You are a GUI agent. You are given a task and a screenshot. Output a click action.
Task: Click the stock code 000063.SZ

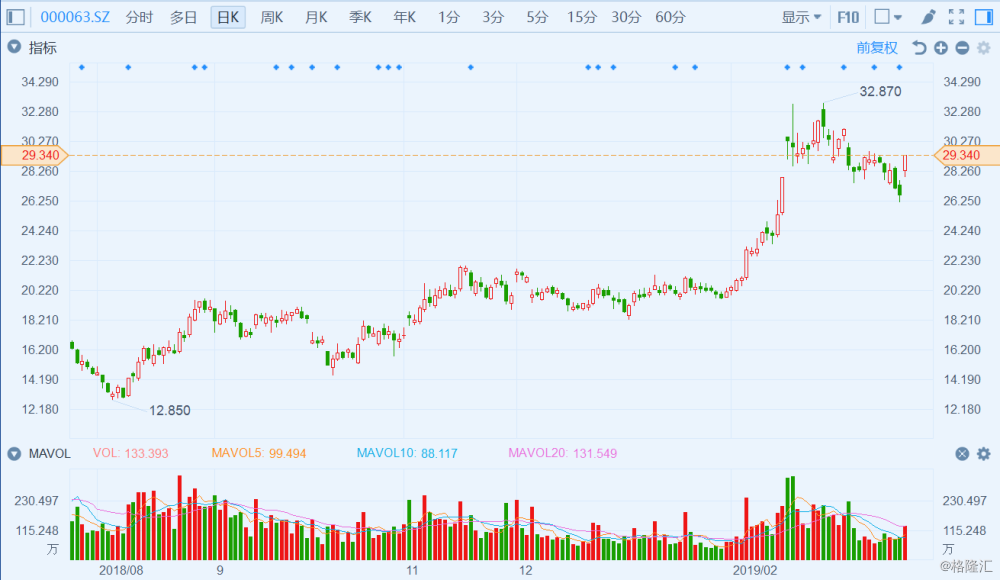(75, 17)
